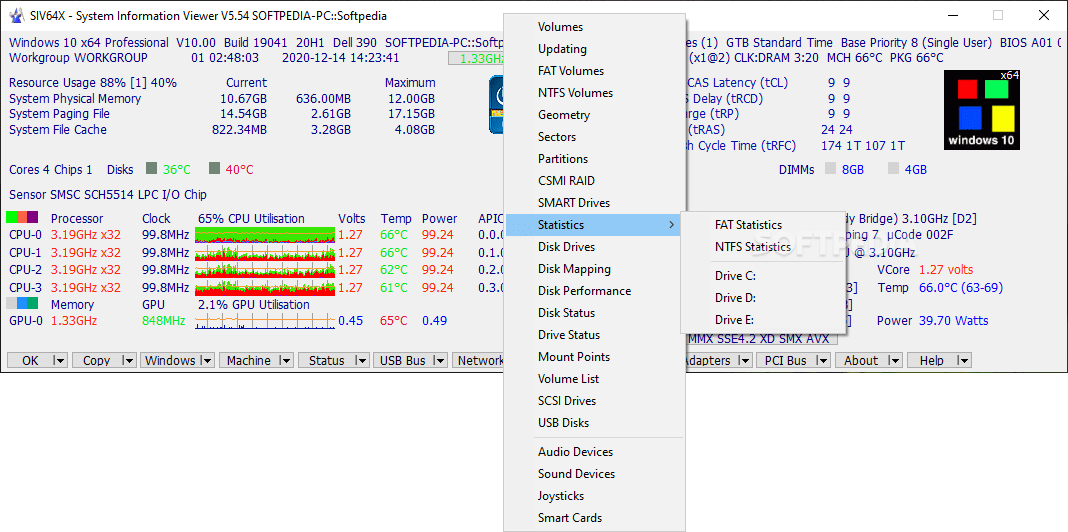Click the CPU-3 utilisation graph
Viewport: 1068px width, 532px height.
[x=265, y=287]
